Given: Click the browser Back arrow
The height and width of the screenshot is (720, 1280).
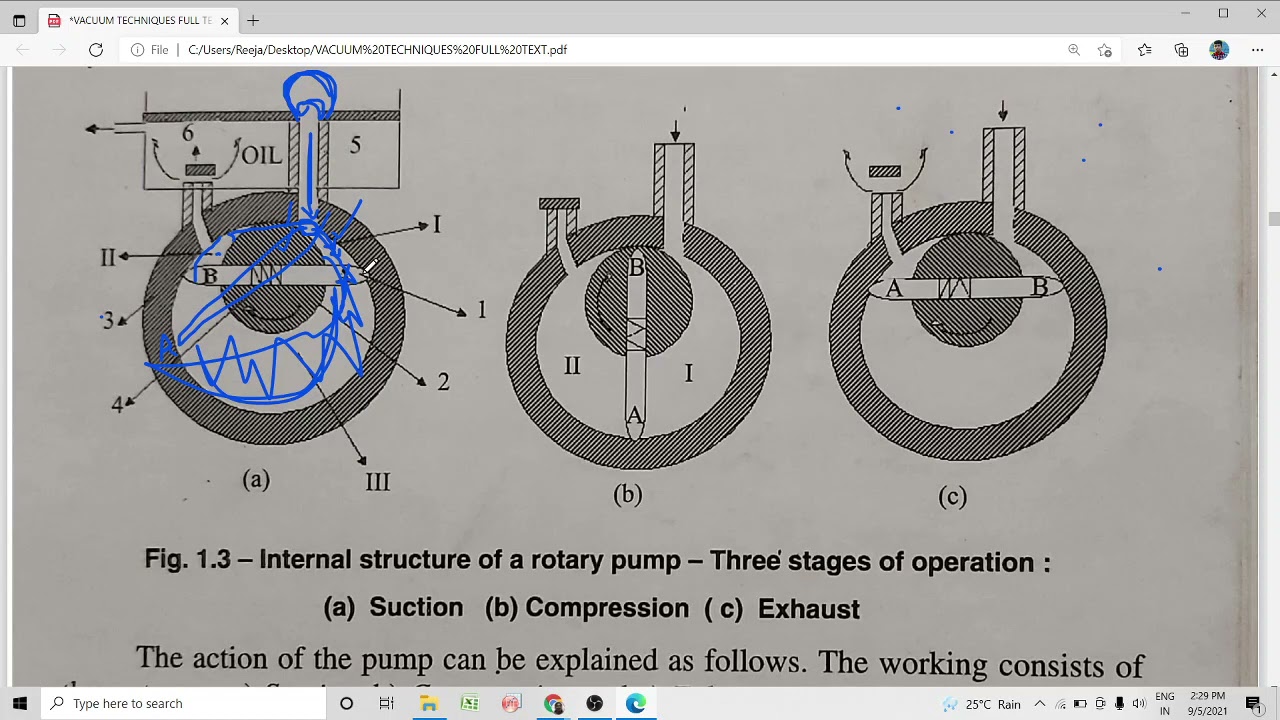Looking at the screenshot, I should (x=23, y=50).
